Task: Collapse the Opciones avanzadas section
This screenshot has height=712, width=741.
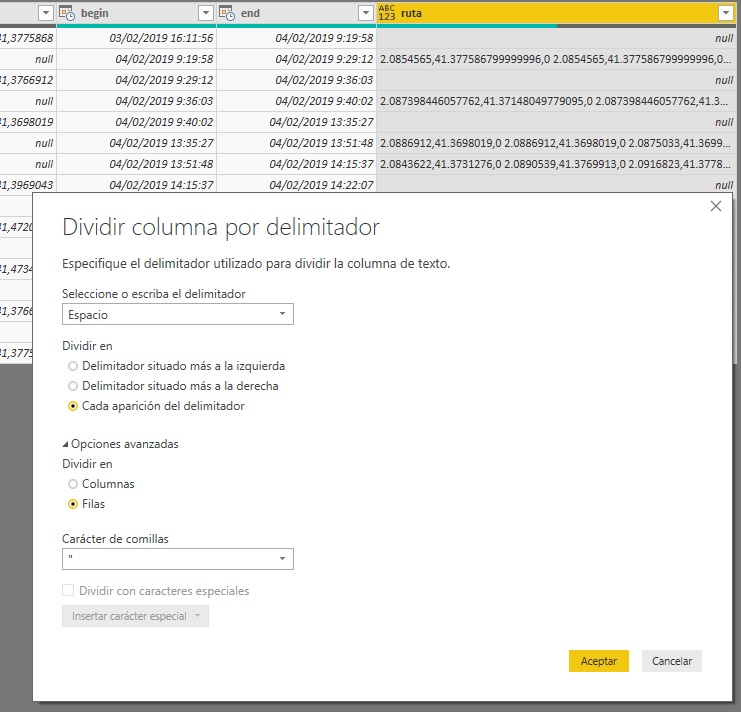Action: coord(66,444)
